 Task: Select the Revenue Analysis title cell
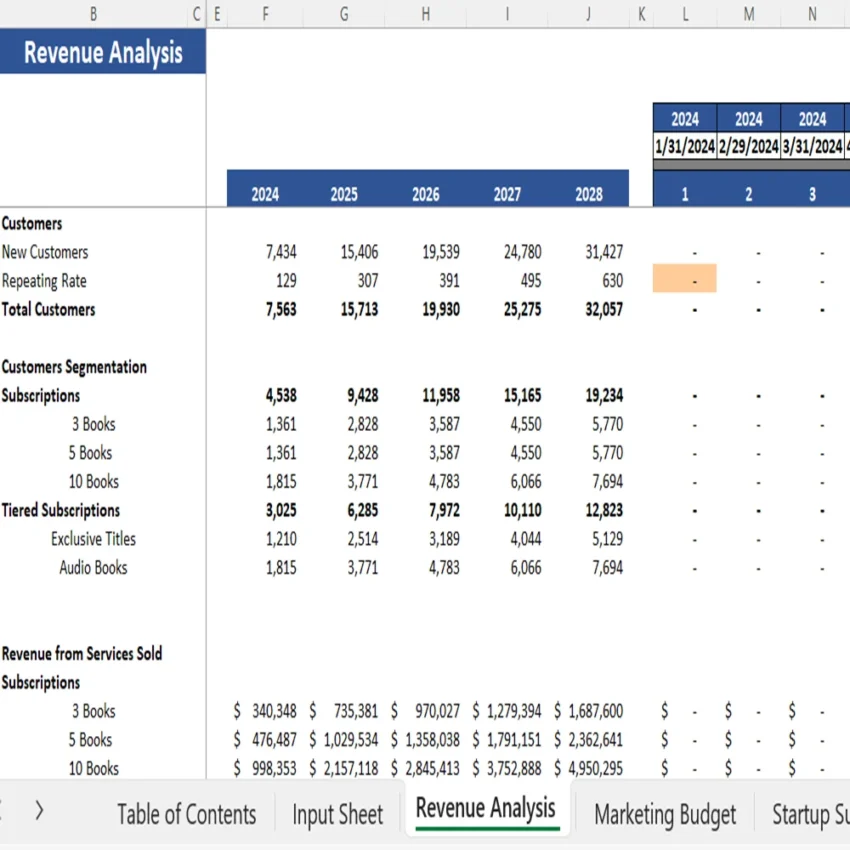click(x=103, y=52)
